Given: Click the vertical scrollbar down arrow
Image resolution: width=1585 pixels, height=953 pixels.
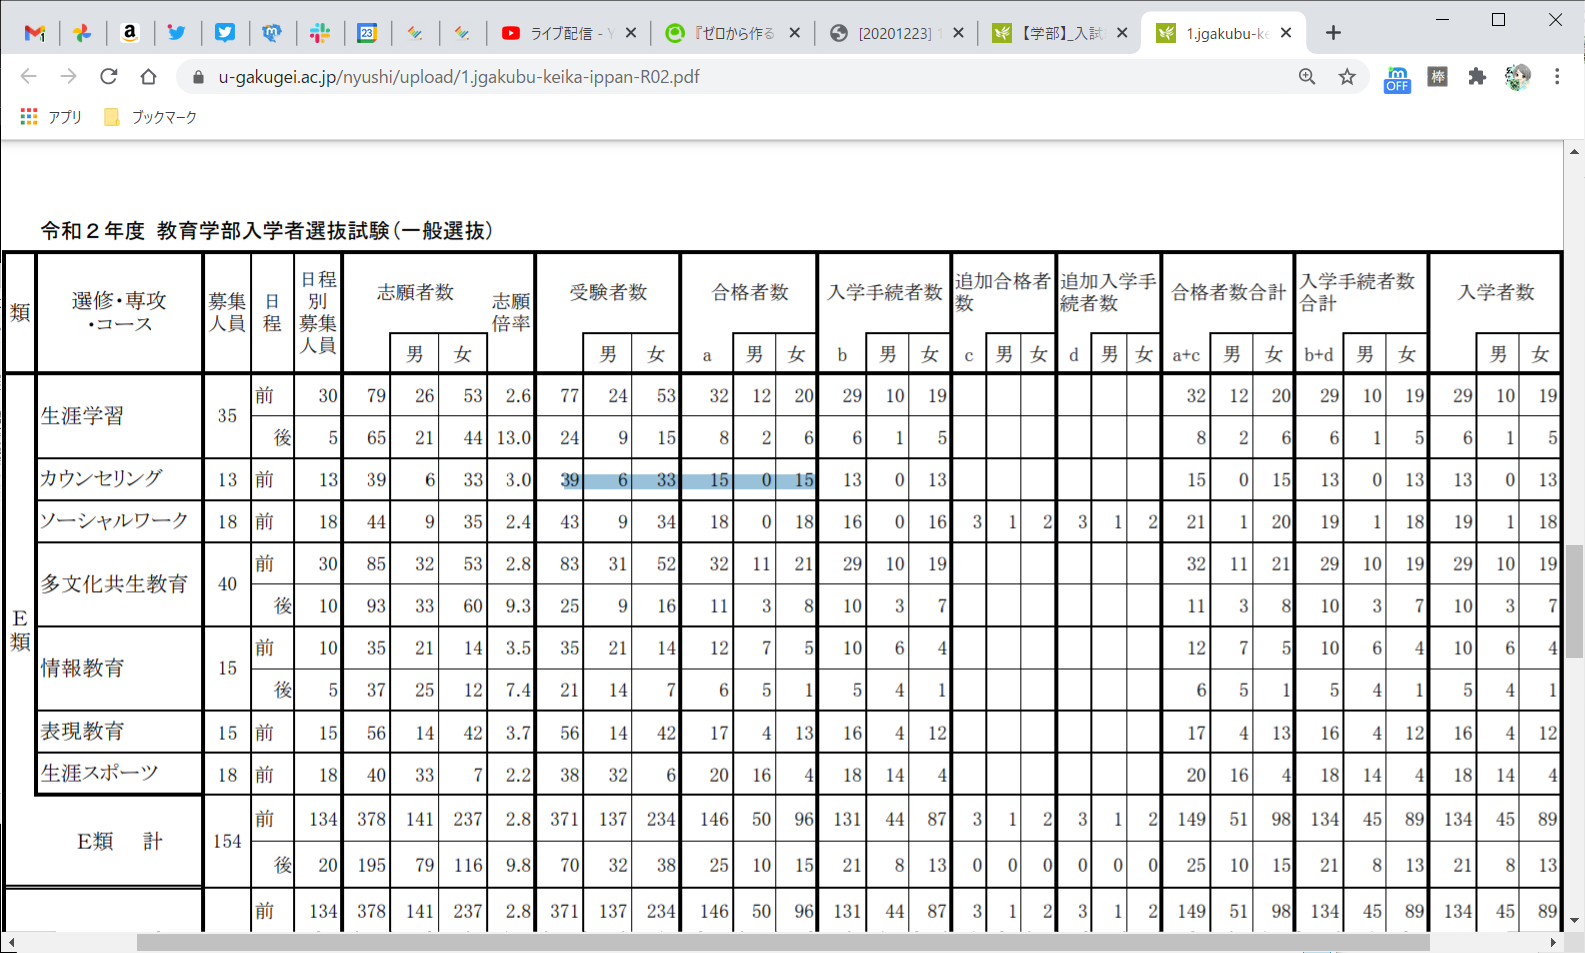Looking at the screenshot, I should [1575, 921].
